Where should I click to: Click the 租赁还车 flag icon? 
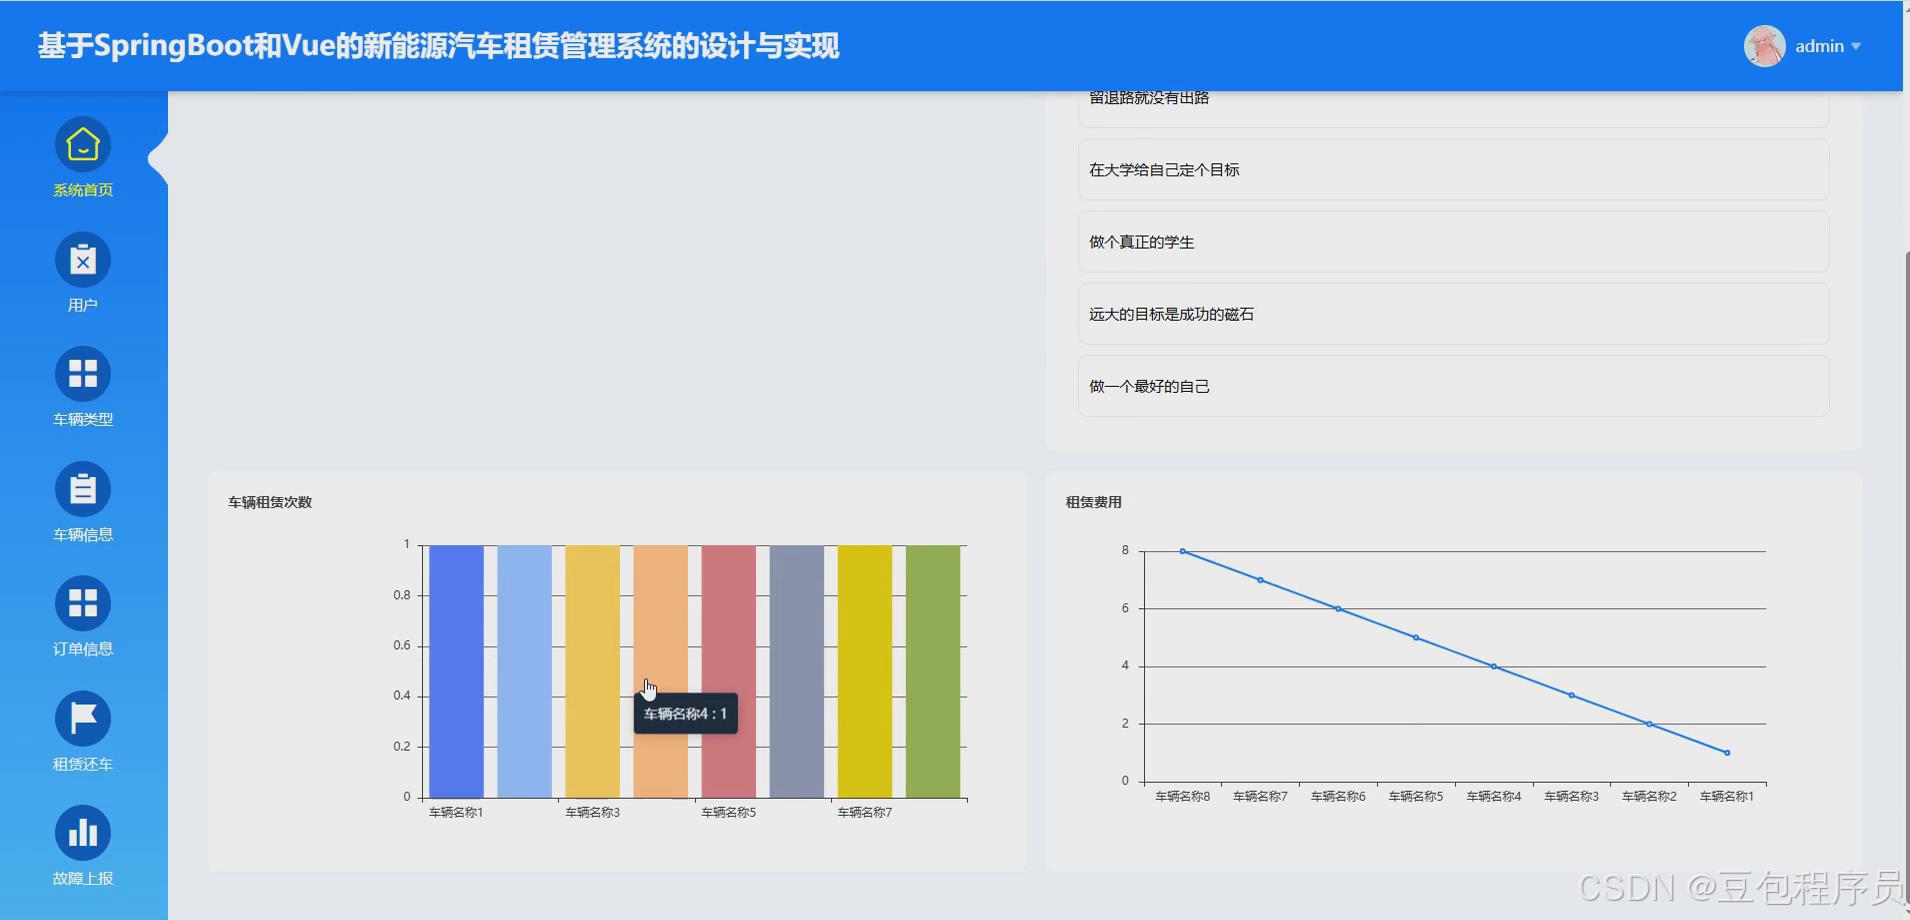[83, 717]
